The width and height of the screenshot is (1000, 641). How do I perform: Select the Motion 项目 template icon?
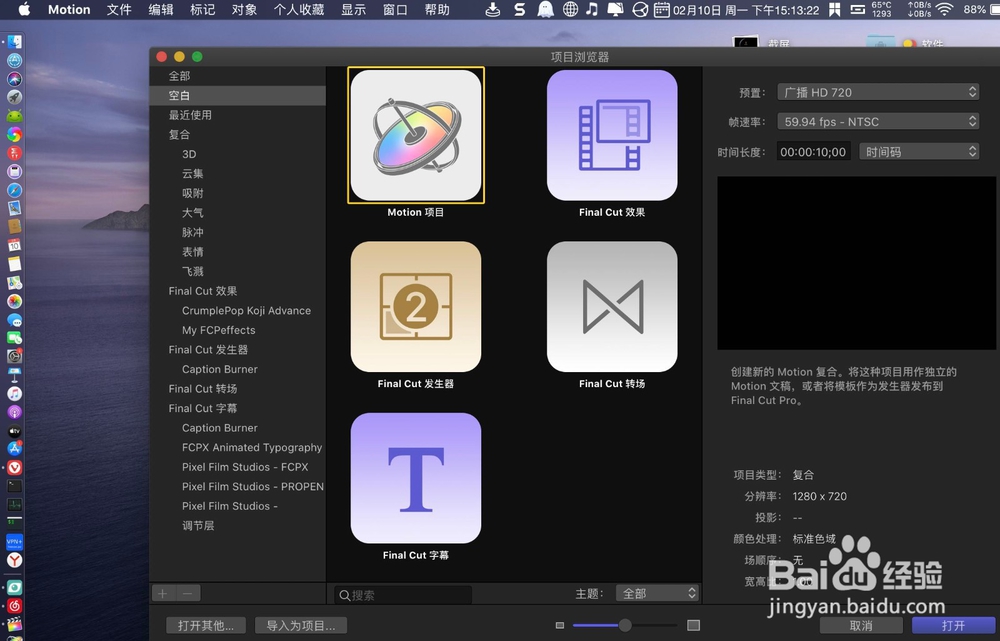(416, 135)
